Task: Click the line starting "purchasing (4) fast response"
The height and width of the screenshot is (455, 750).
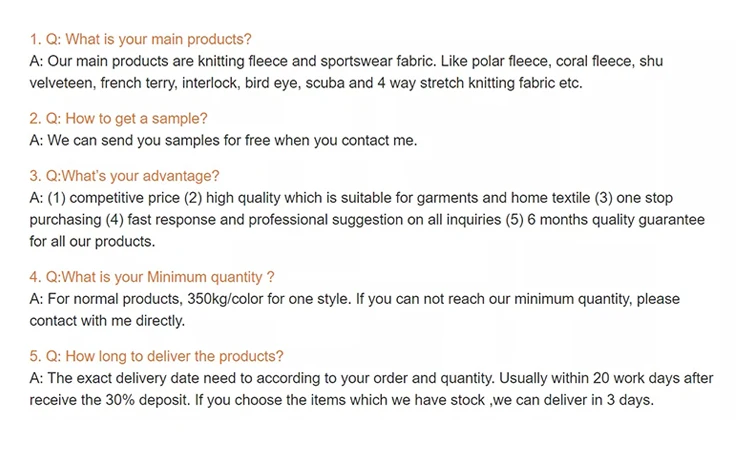Action: click(x=367, y=219)
